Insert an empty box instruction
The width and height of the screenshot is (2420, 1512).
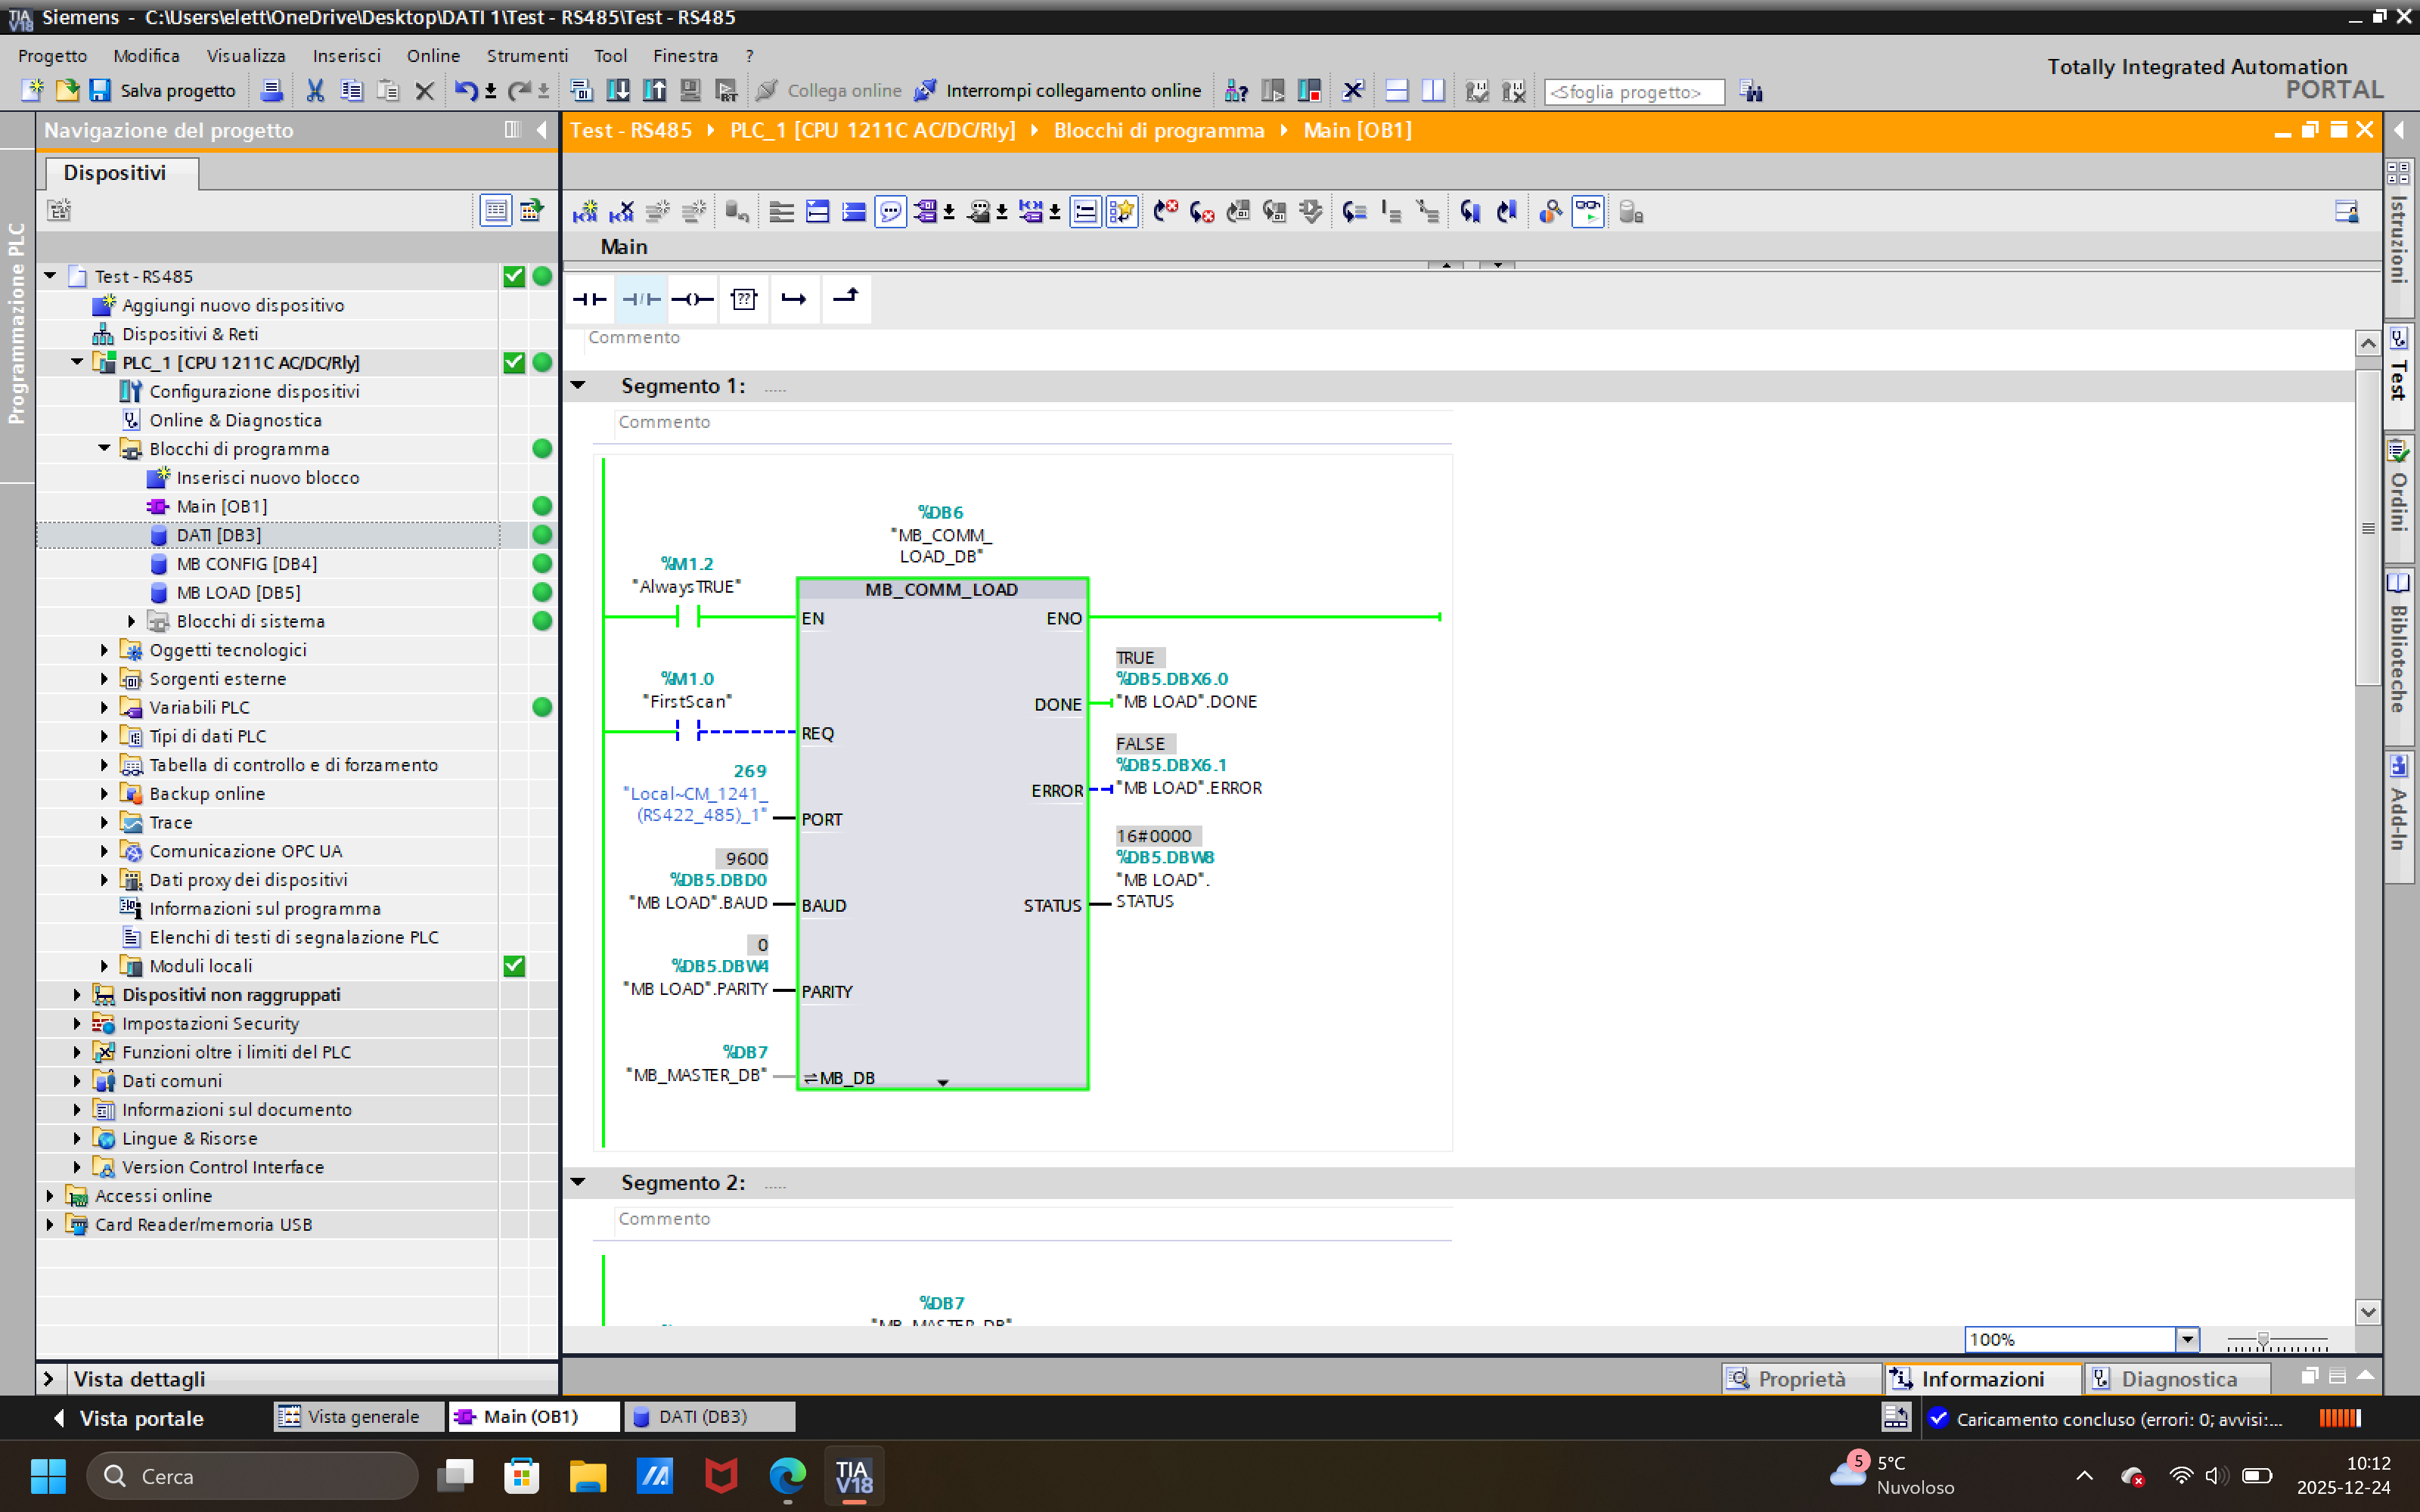click(x=743, y=299)
